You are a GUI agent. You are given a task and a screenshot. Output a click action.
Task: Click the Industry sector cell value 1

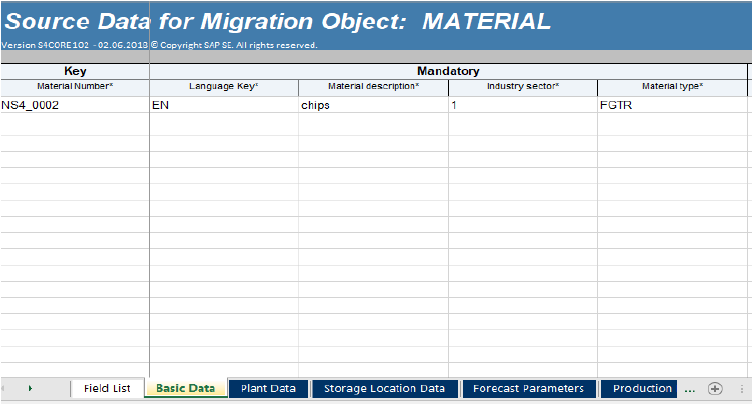tap(522, 105)
